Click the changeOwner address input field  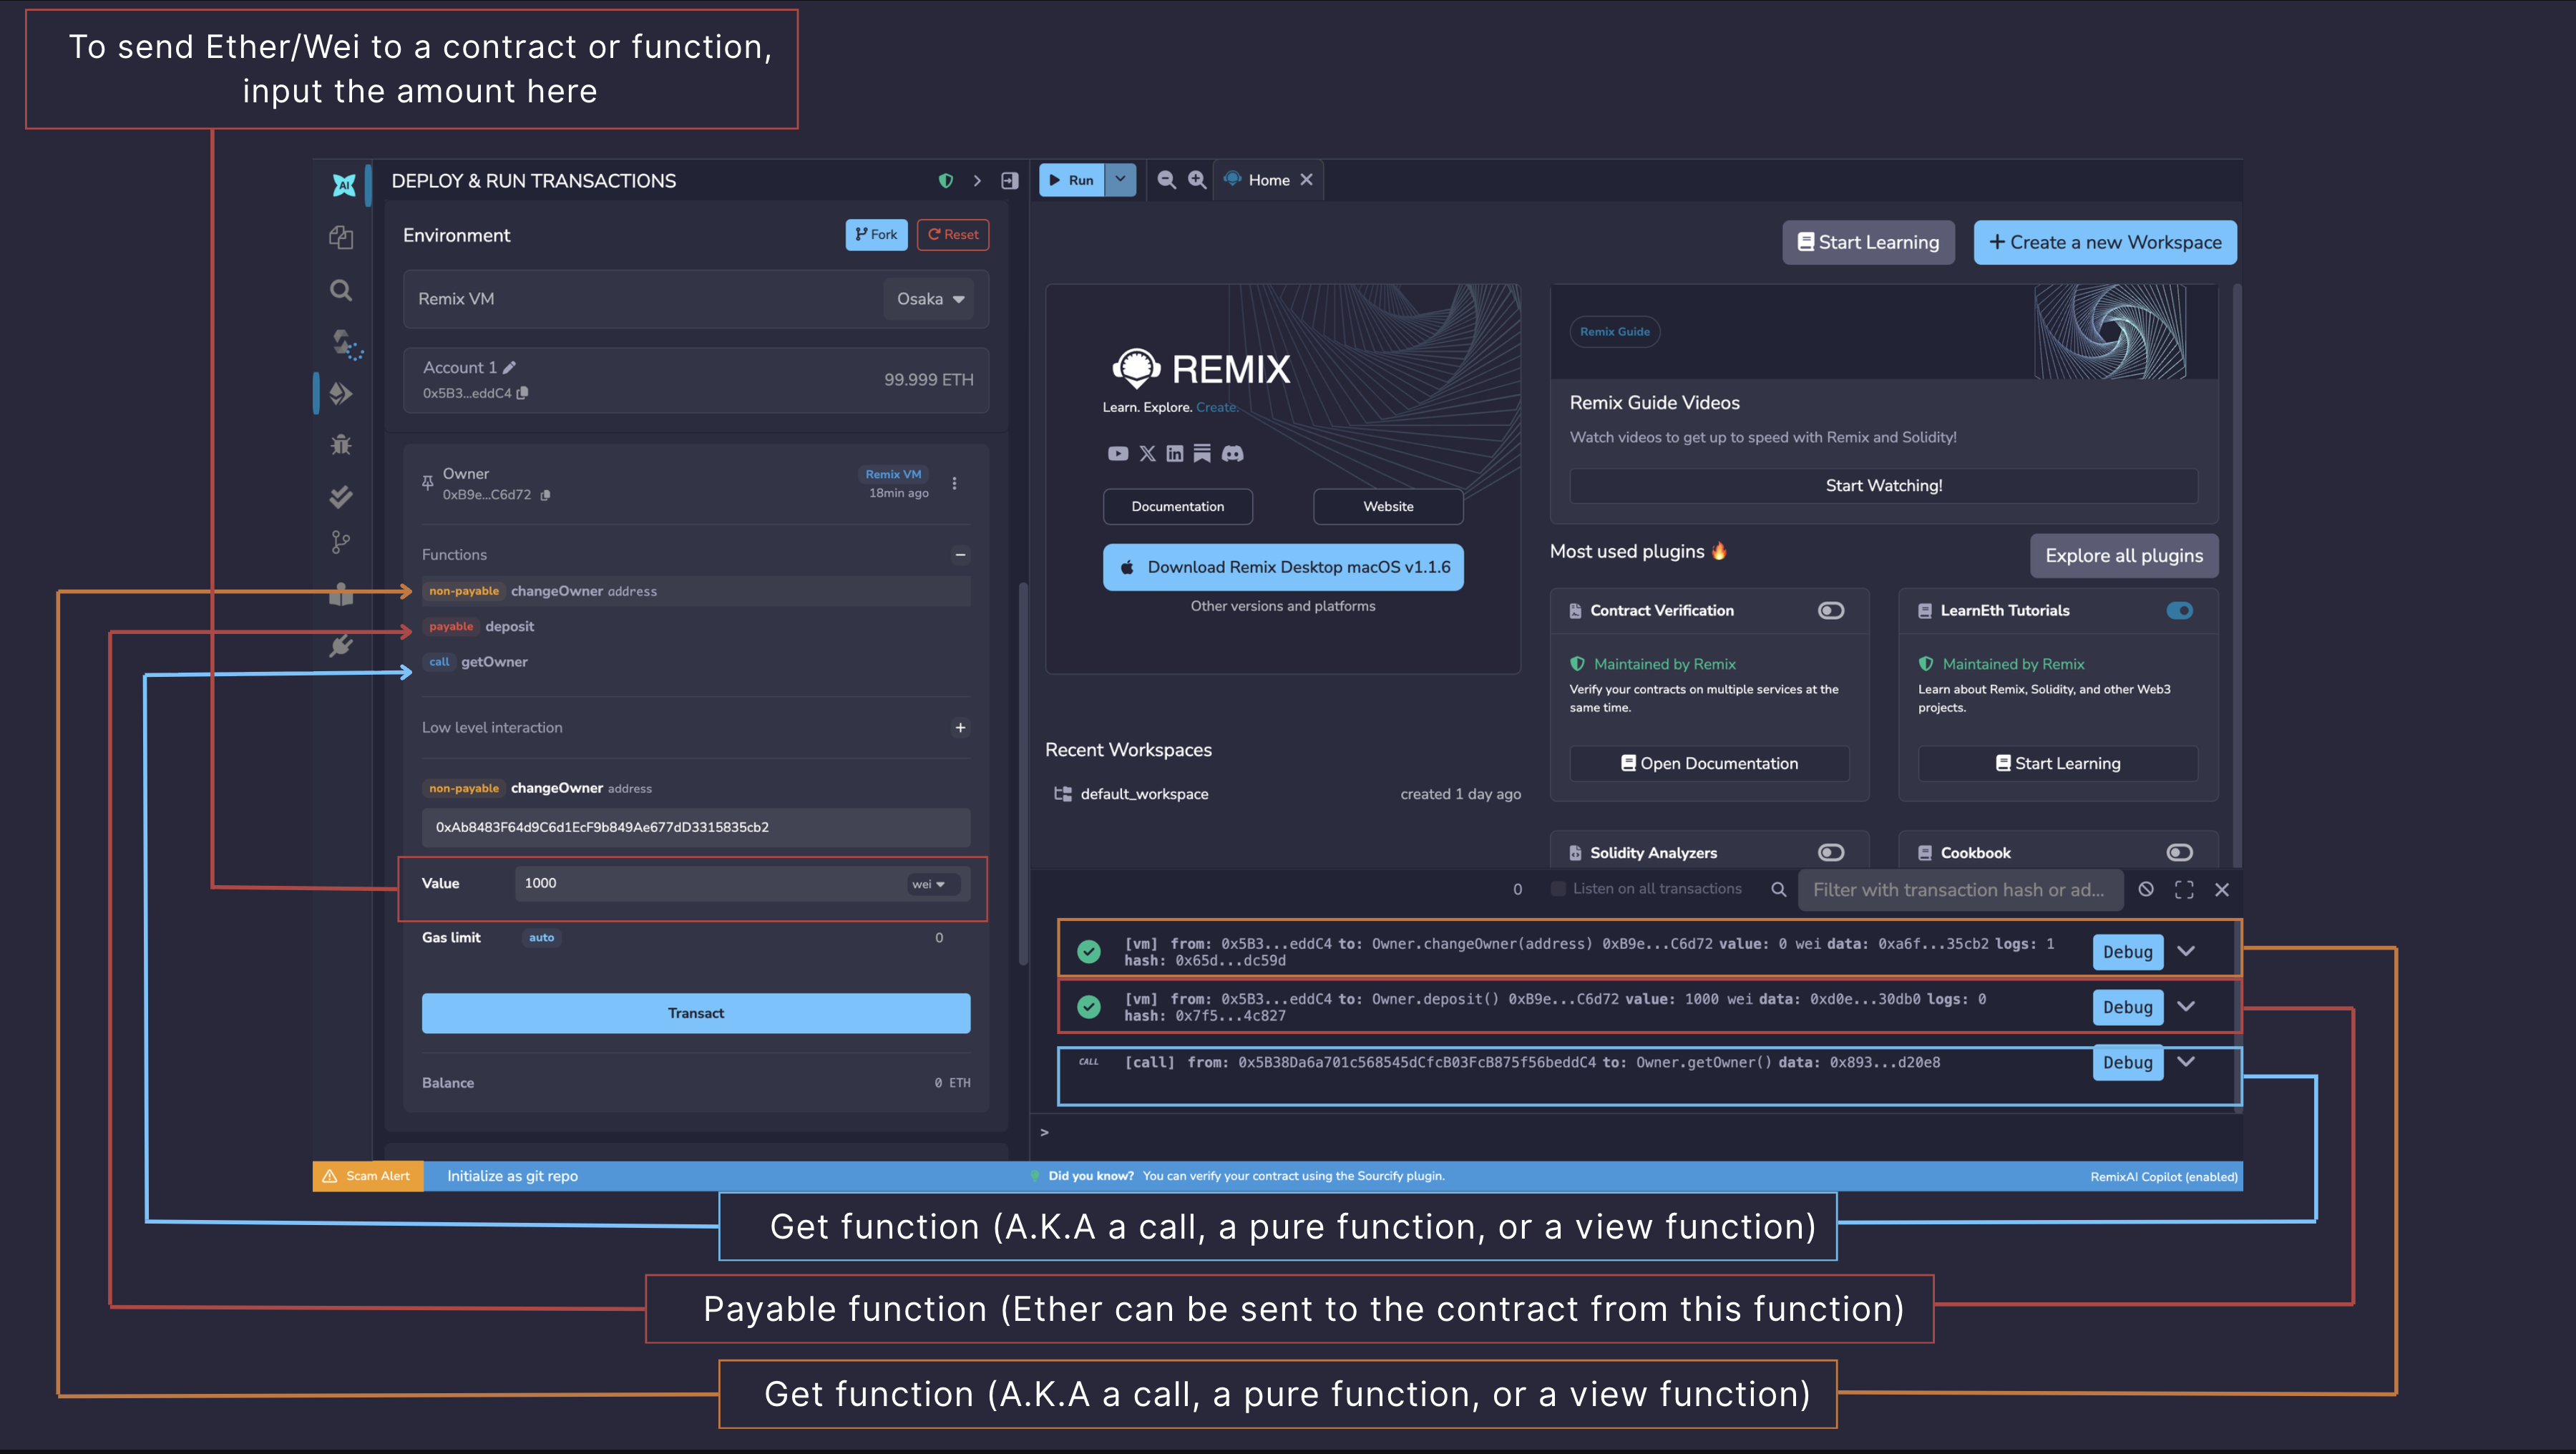tap(696, 828)
